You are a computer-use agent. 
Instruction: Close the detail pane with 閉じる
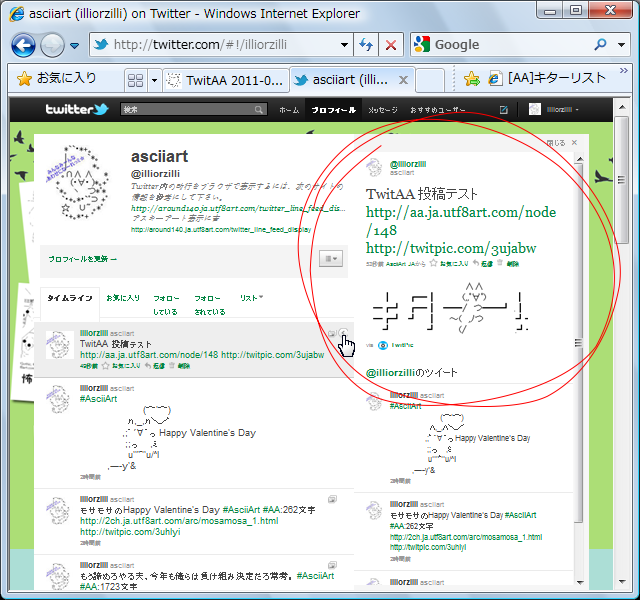click(x=562, y=143)
